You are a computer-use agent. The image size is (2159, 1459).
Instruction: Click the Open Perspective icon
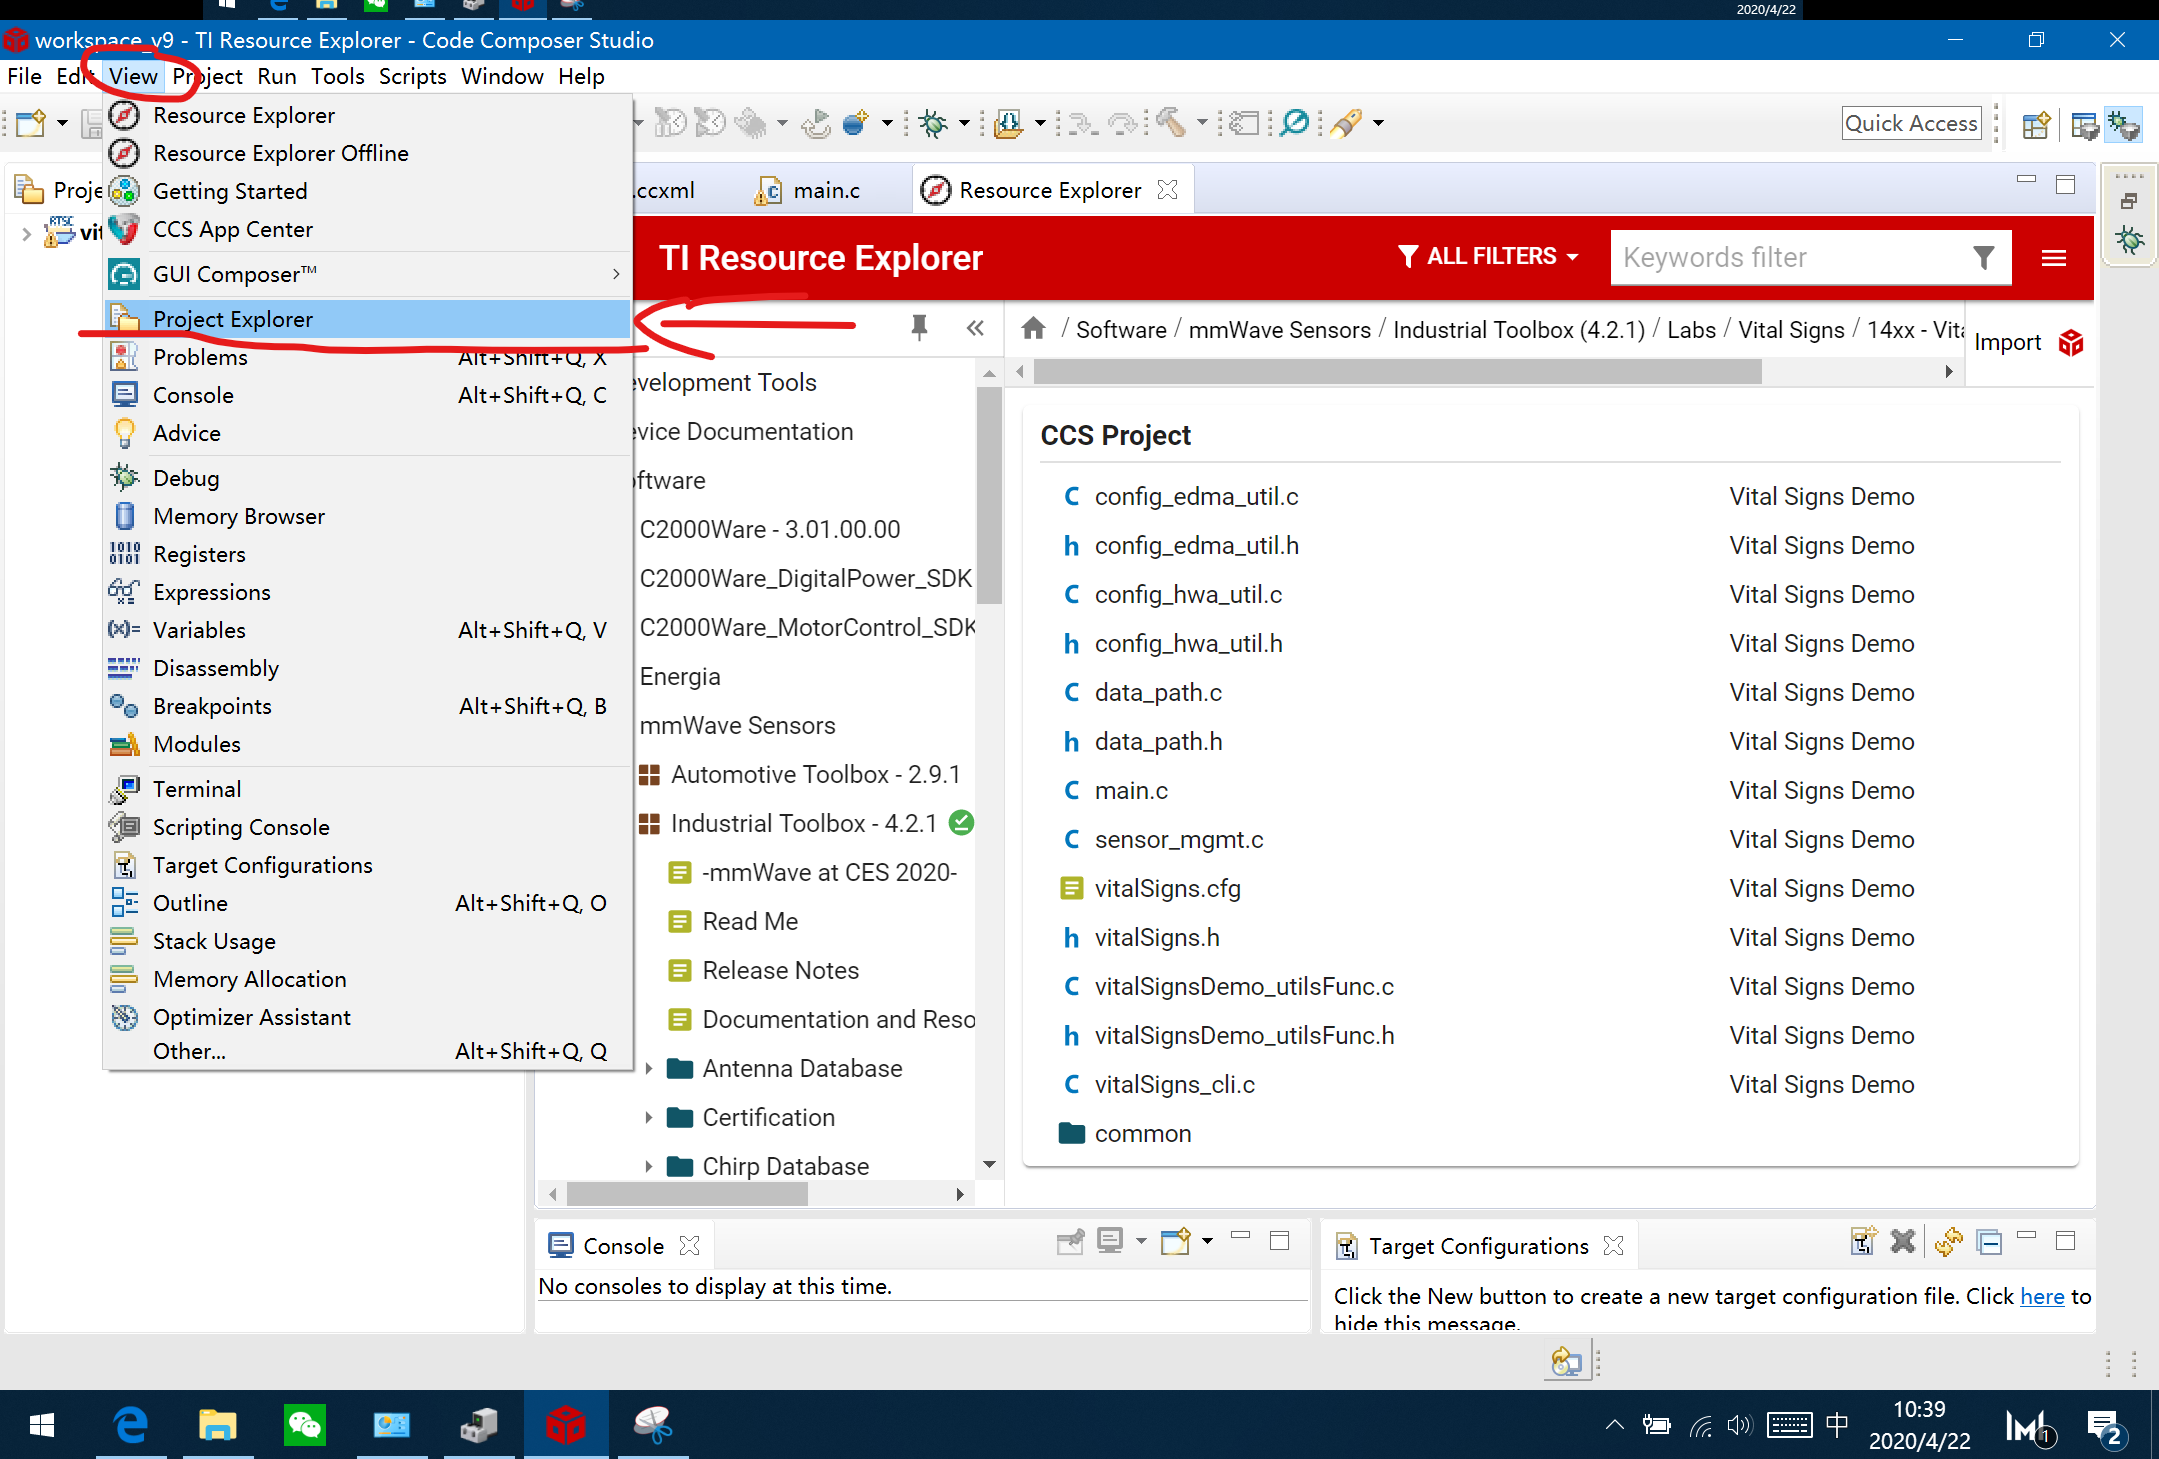click(x=2036, y=124)
